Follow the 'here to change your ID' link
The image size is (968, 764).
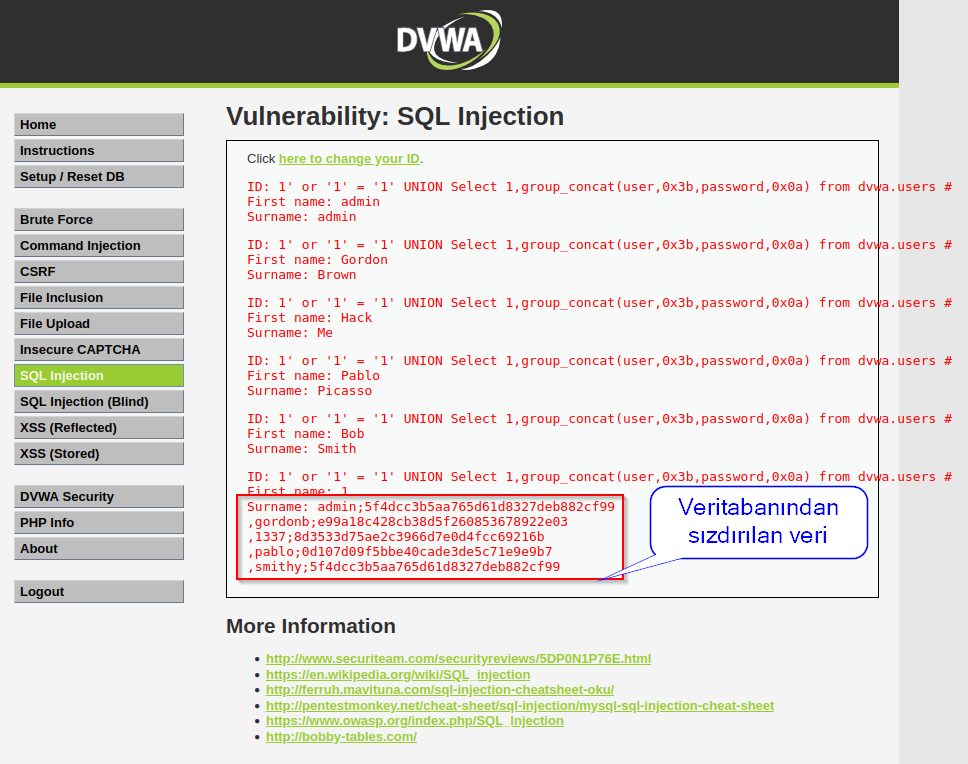349,159
